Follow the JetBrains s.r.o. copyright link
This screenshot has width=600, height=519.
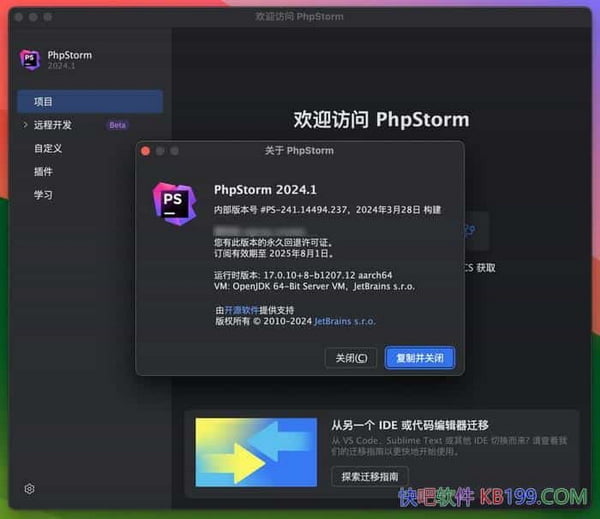345,322
